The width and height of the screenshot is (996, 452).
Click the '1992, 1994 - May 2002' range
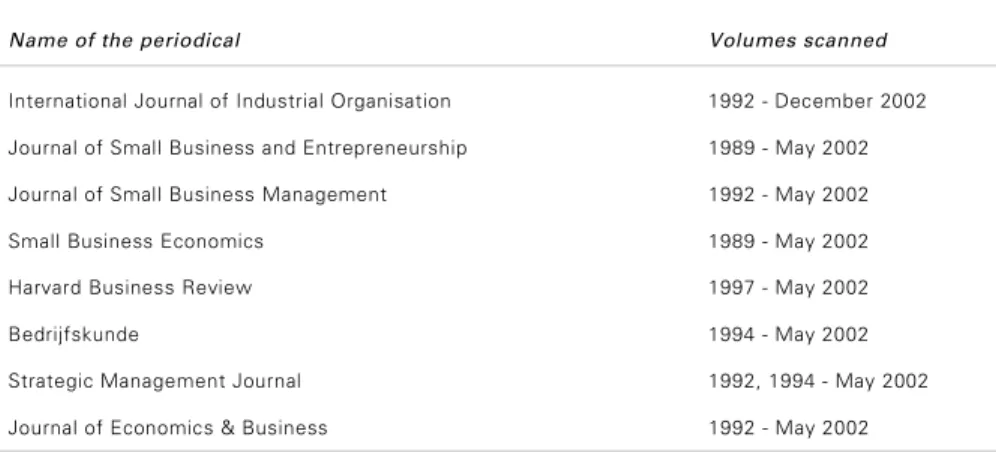(x=818, y=381)
